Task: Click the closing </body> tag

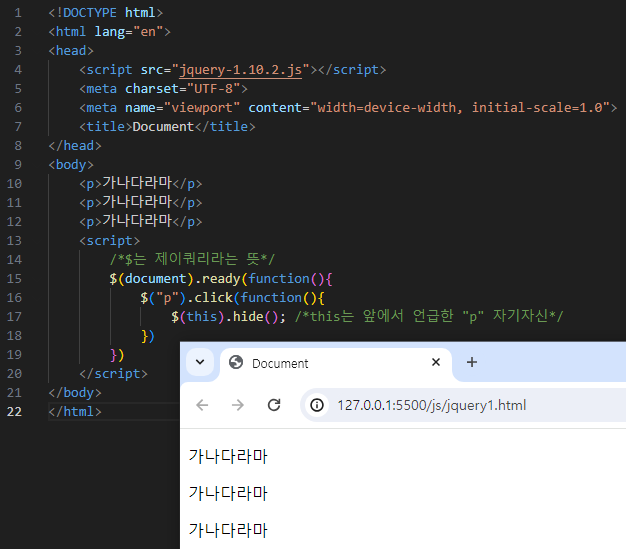Action: pyautogui.click(x=75, y=393)
